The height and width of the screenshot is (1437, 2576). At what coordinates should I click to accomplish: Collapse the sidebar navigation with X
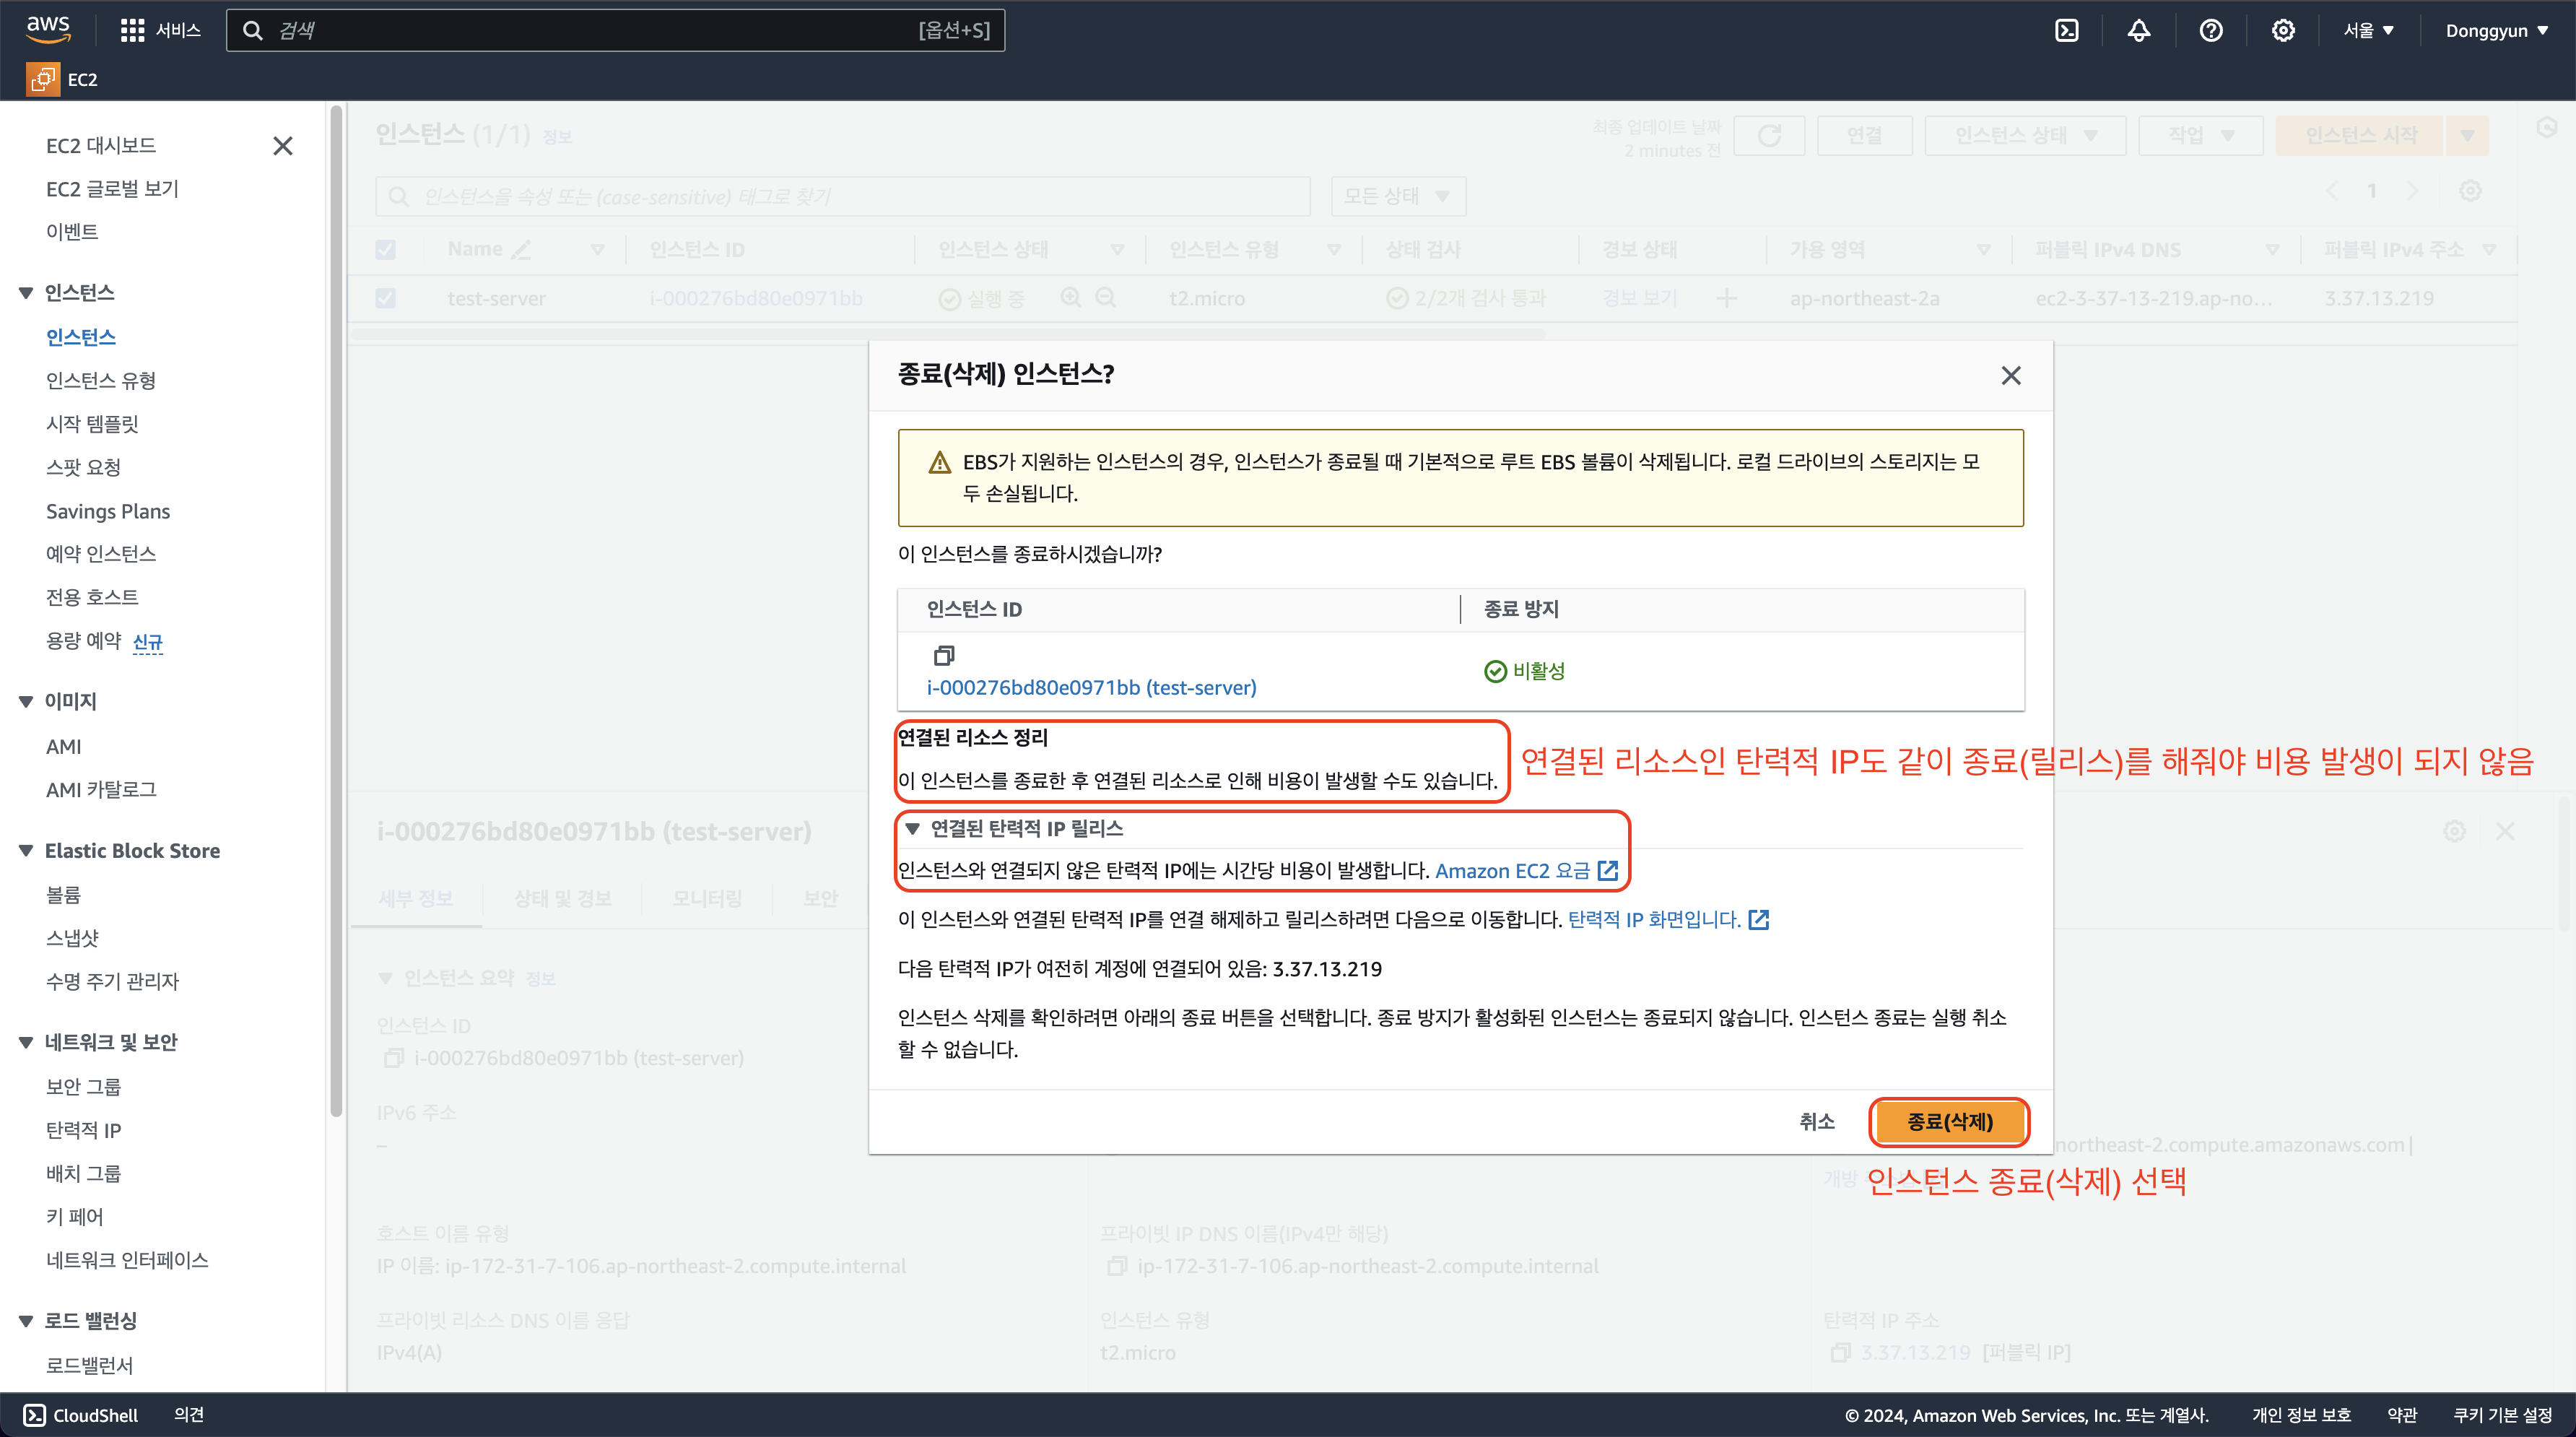tap(283, 146)
